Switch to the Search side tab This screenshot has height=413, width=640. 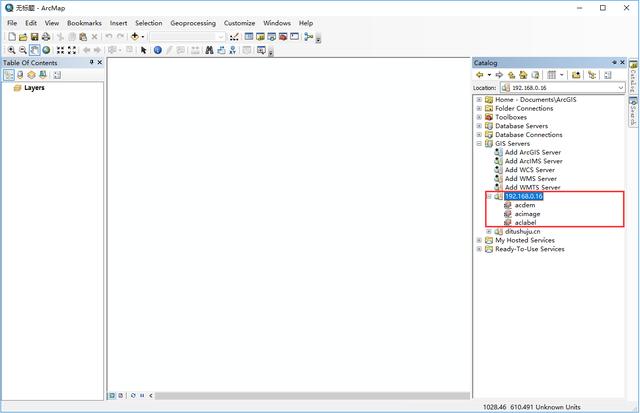633,111
